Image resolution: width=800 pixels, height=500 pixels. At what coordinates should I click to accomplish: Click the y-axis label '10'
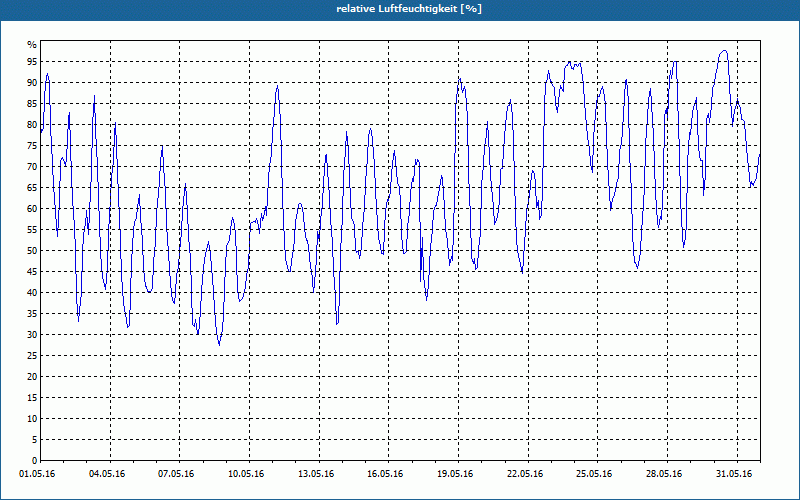pos(32,419)
